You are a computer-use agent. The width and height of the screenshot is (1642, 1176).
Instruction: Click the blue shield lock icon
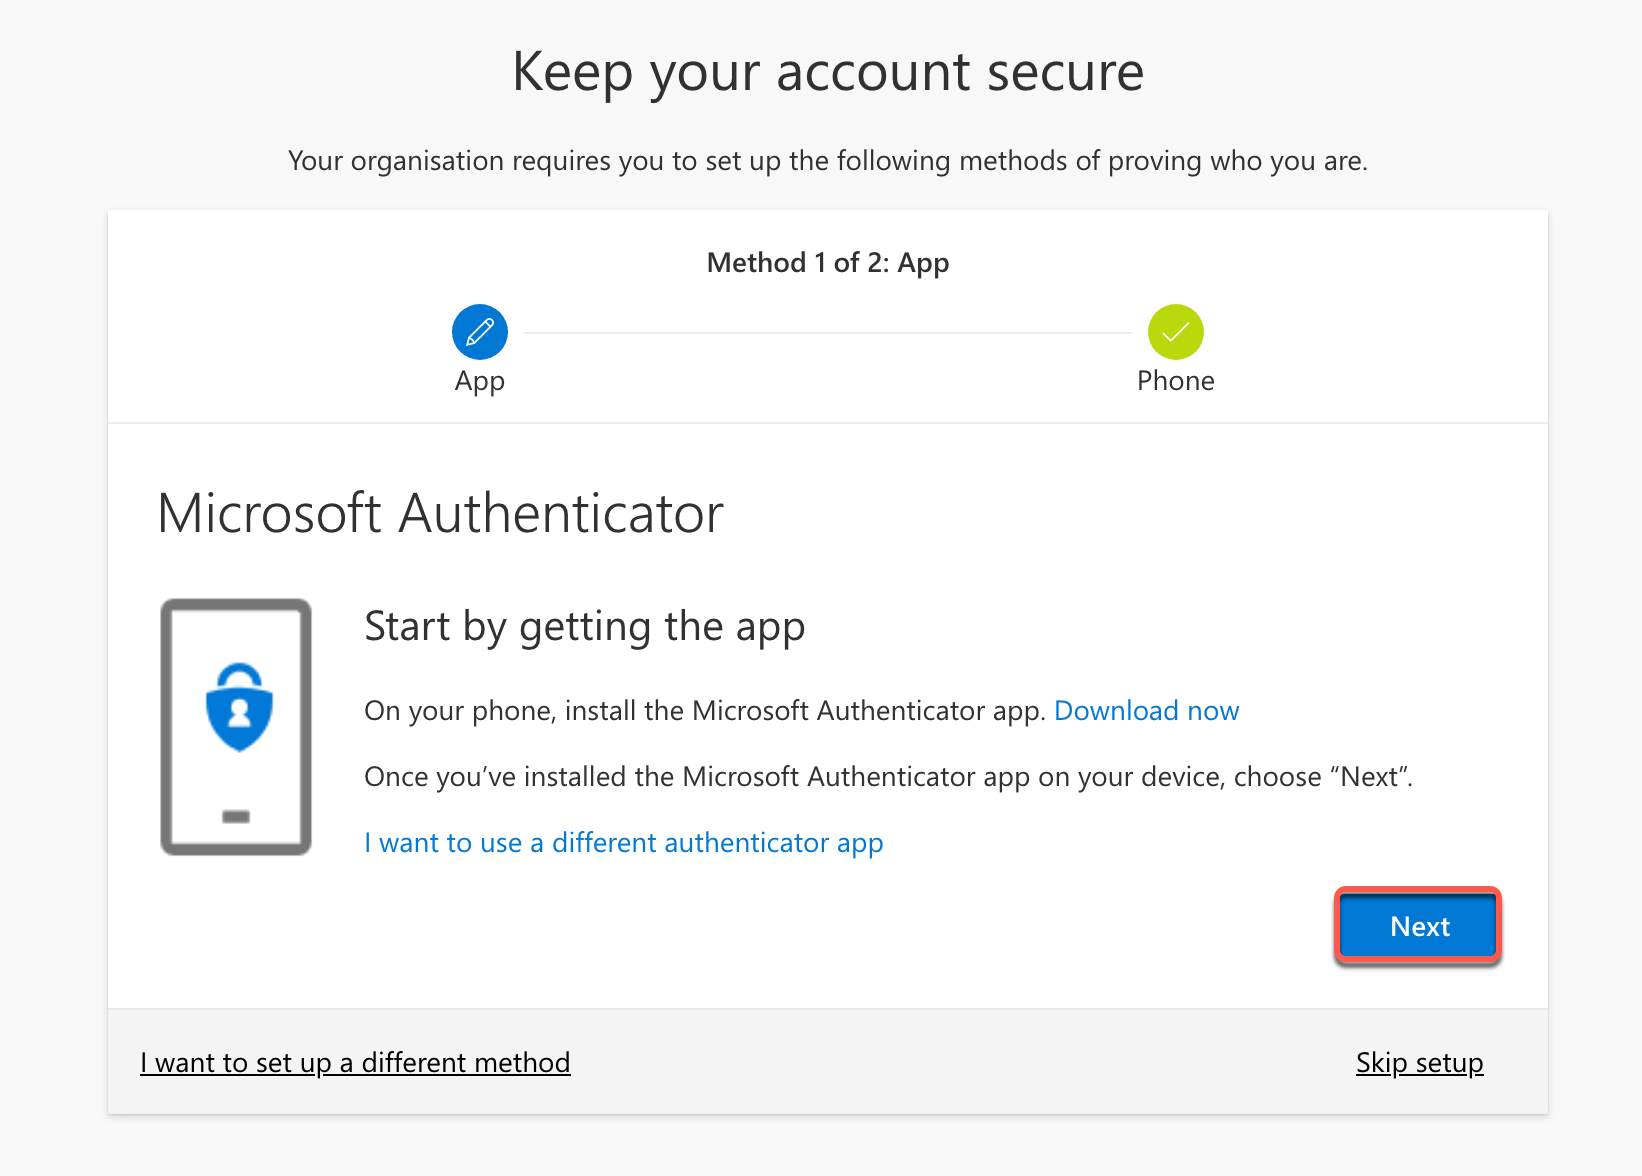[239, 707]
